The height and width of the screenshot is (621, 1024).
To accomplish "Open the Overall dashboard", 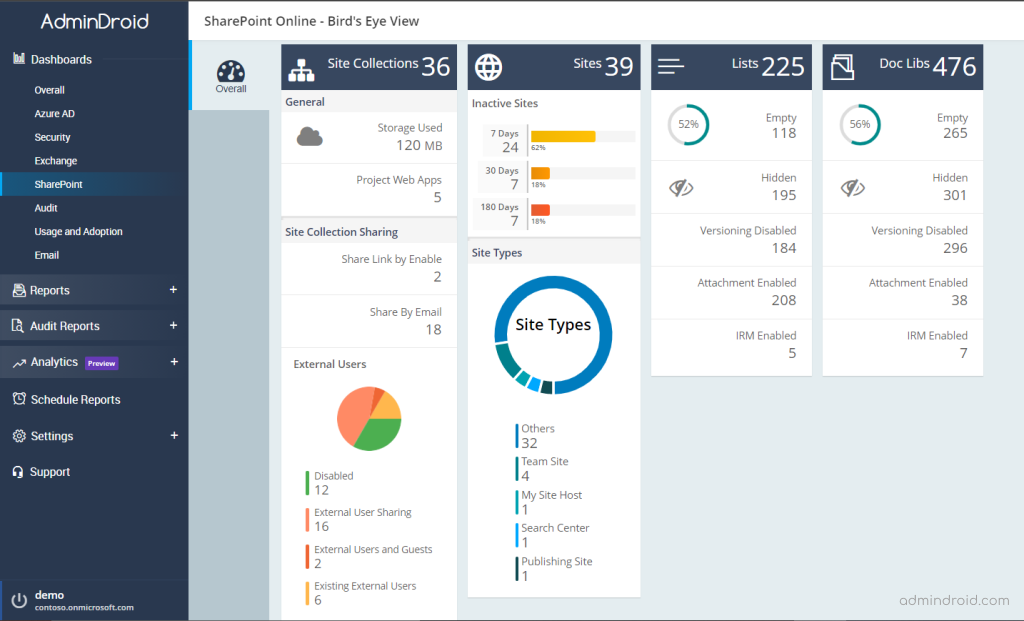I will (50, 90).
